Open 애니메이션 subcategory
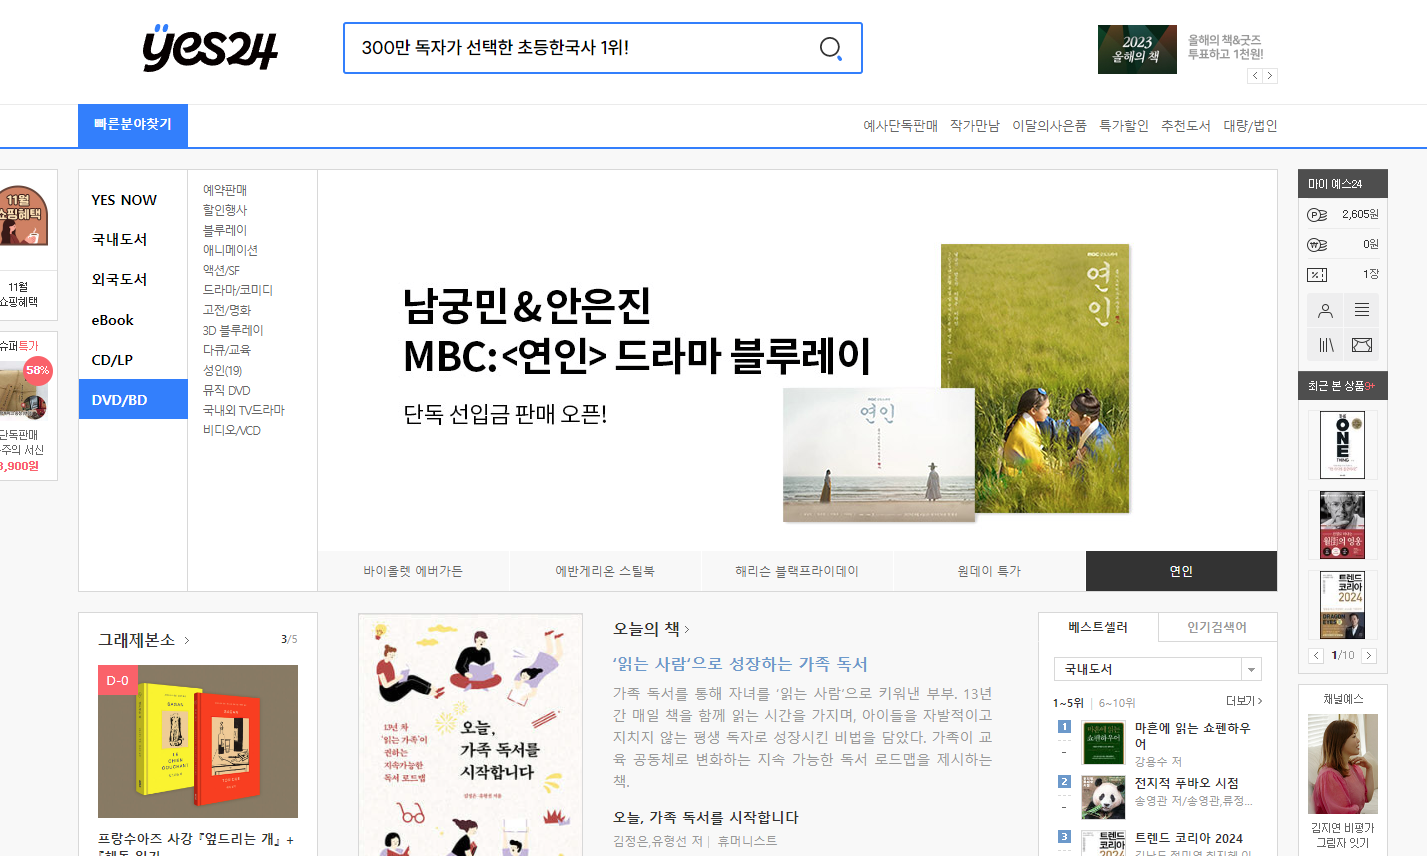The width and height of the screenshot is (1427, 856). pyautogui.click(x=230, y=250)
